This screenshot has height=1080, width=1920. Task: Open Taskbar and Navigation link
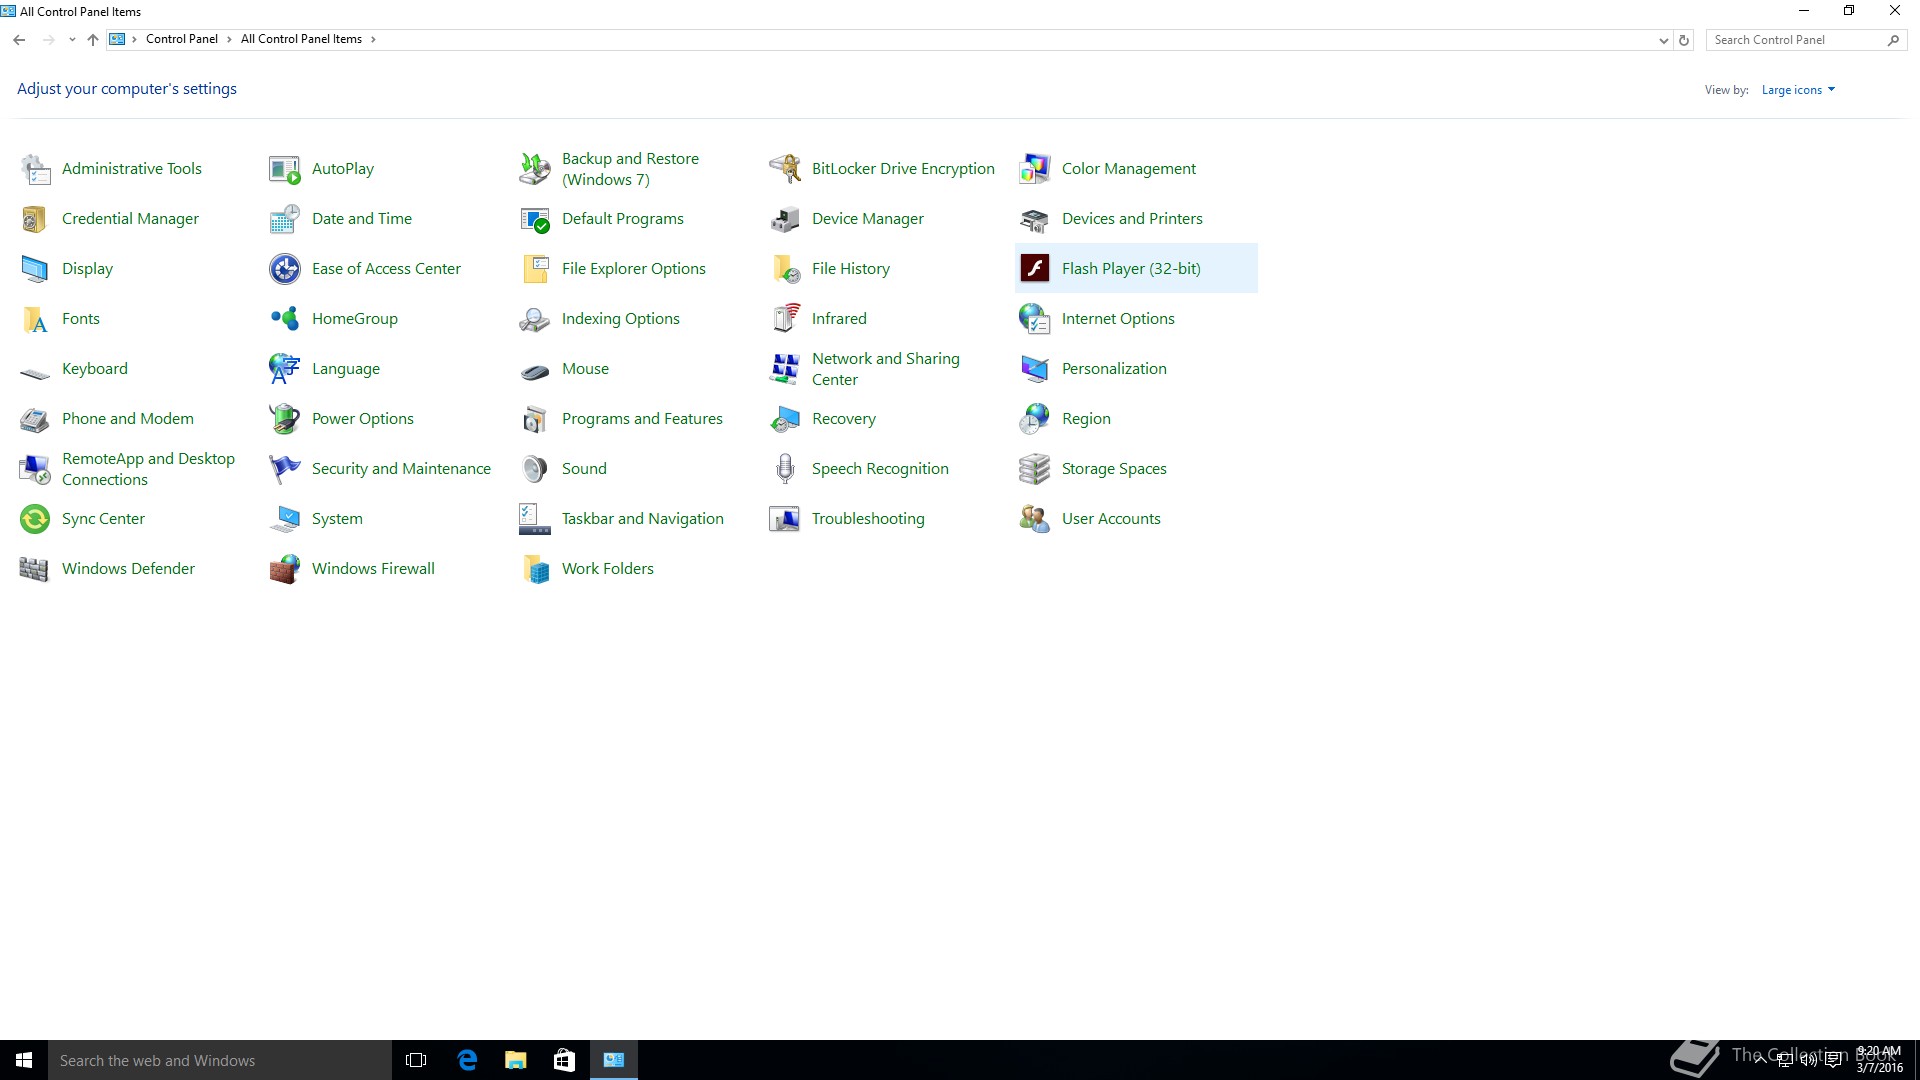click(x=642, y=519)
